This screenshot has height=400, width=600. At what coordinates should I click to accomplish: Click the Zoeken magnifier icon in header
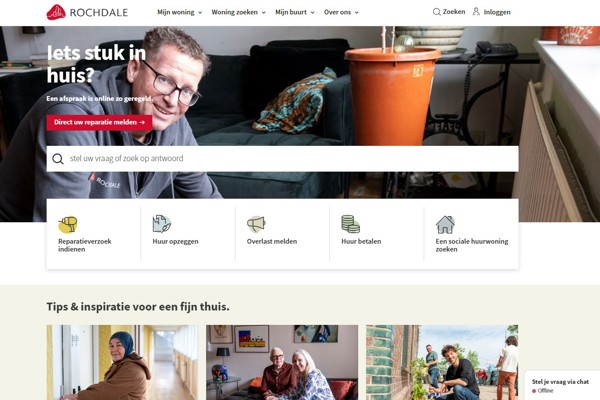[436, 12]
